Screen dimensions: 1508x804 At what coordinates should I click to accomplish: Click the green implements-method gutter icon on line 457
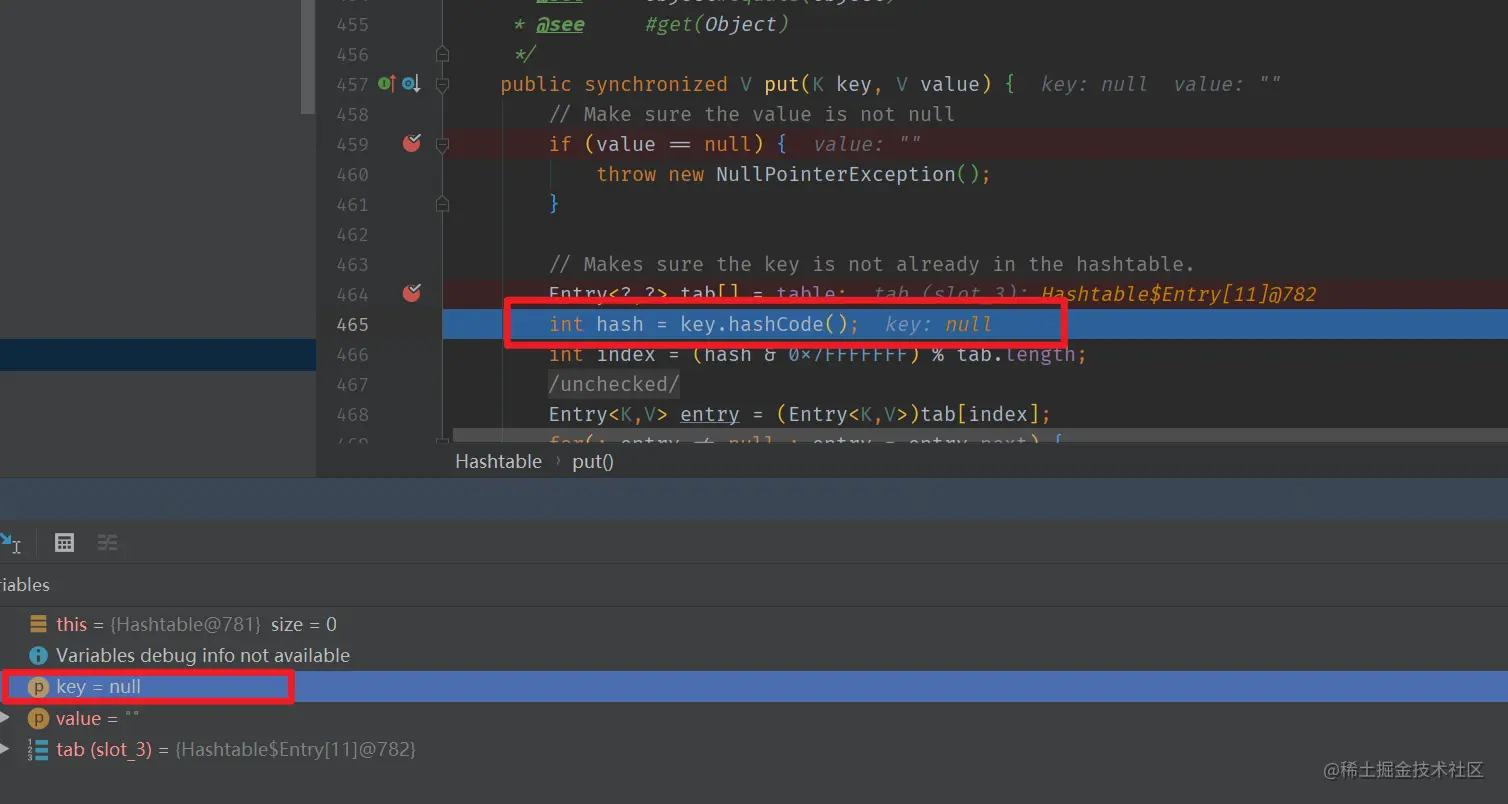click(x=387, y=84)
